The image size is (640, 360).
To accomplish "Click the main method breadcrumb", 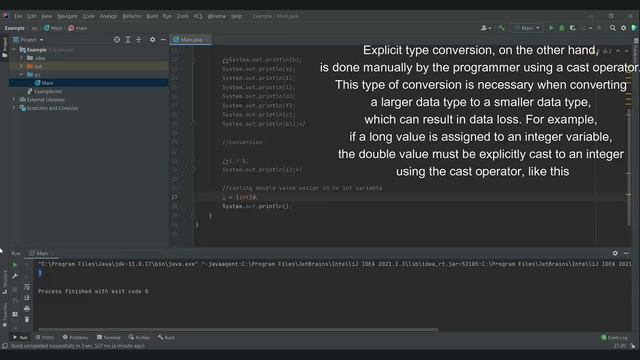I will click(78, 28).
